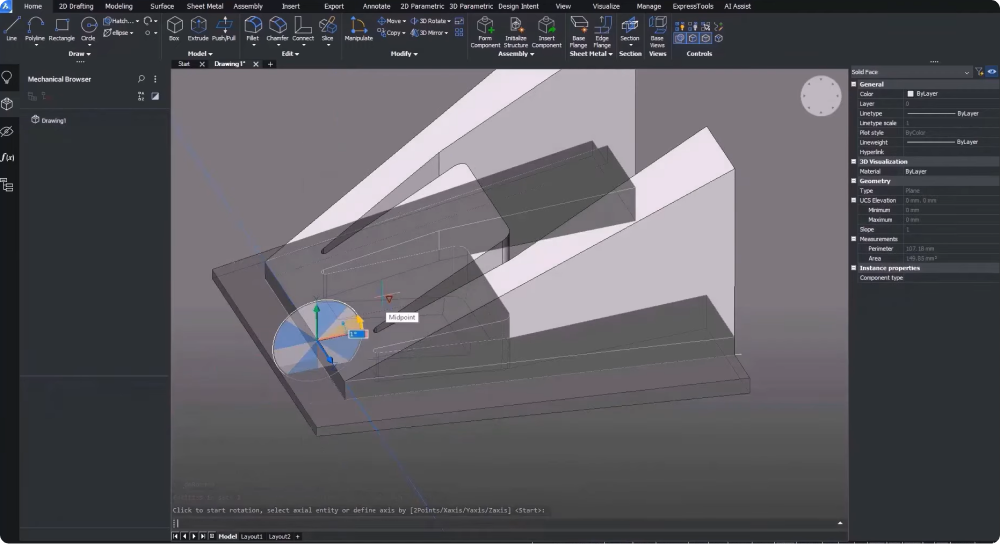
Task: Switch to the Sheet Metal ribbon tab
Action: click(205, 6)
